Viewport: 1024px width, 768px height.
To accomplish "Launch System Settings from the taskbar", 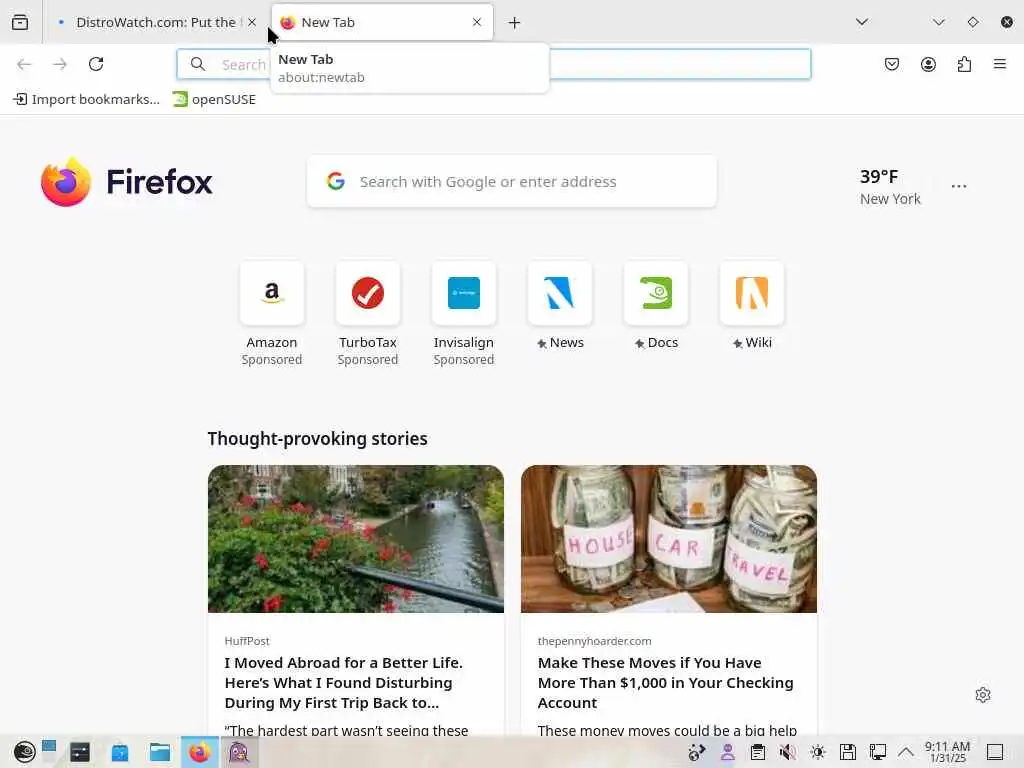I will 80,752.
